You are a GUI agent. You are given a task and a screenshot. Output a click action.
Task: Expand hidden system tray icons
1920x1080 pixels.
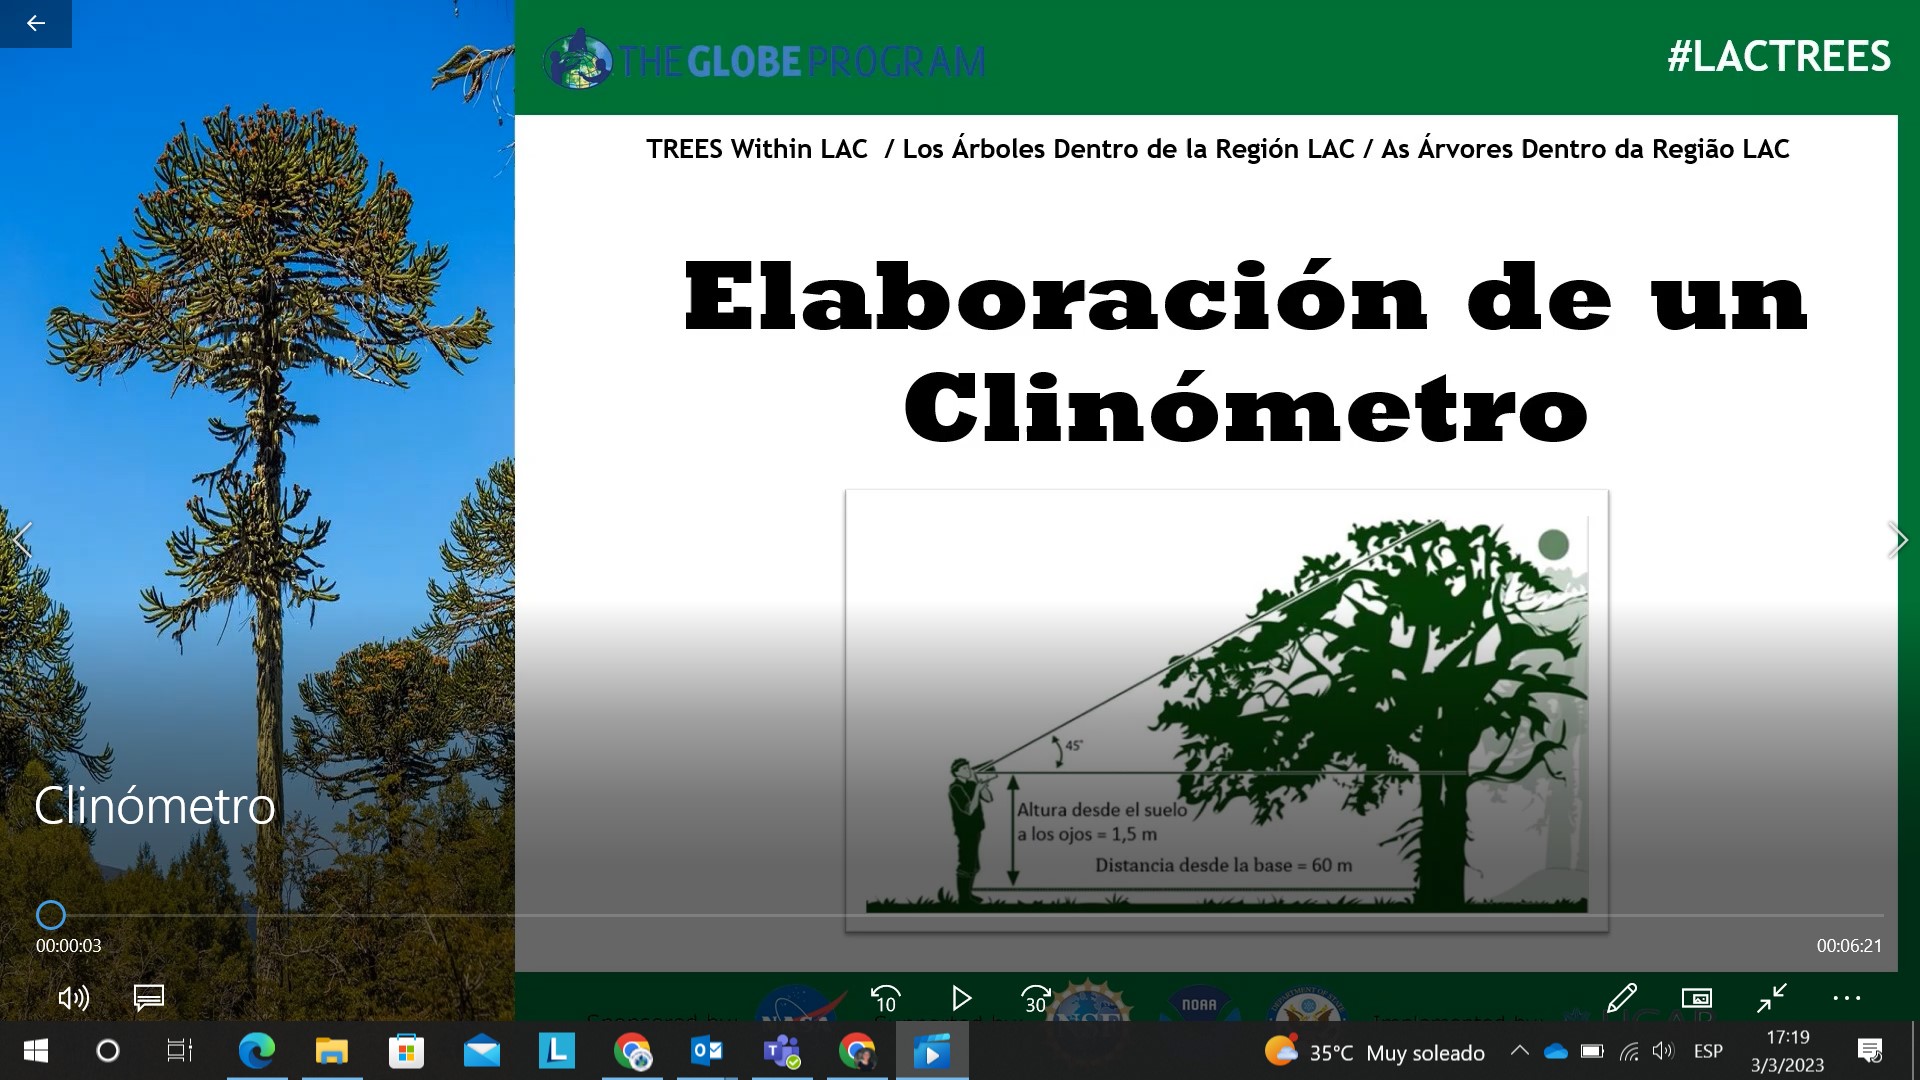point(1519,1051)
